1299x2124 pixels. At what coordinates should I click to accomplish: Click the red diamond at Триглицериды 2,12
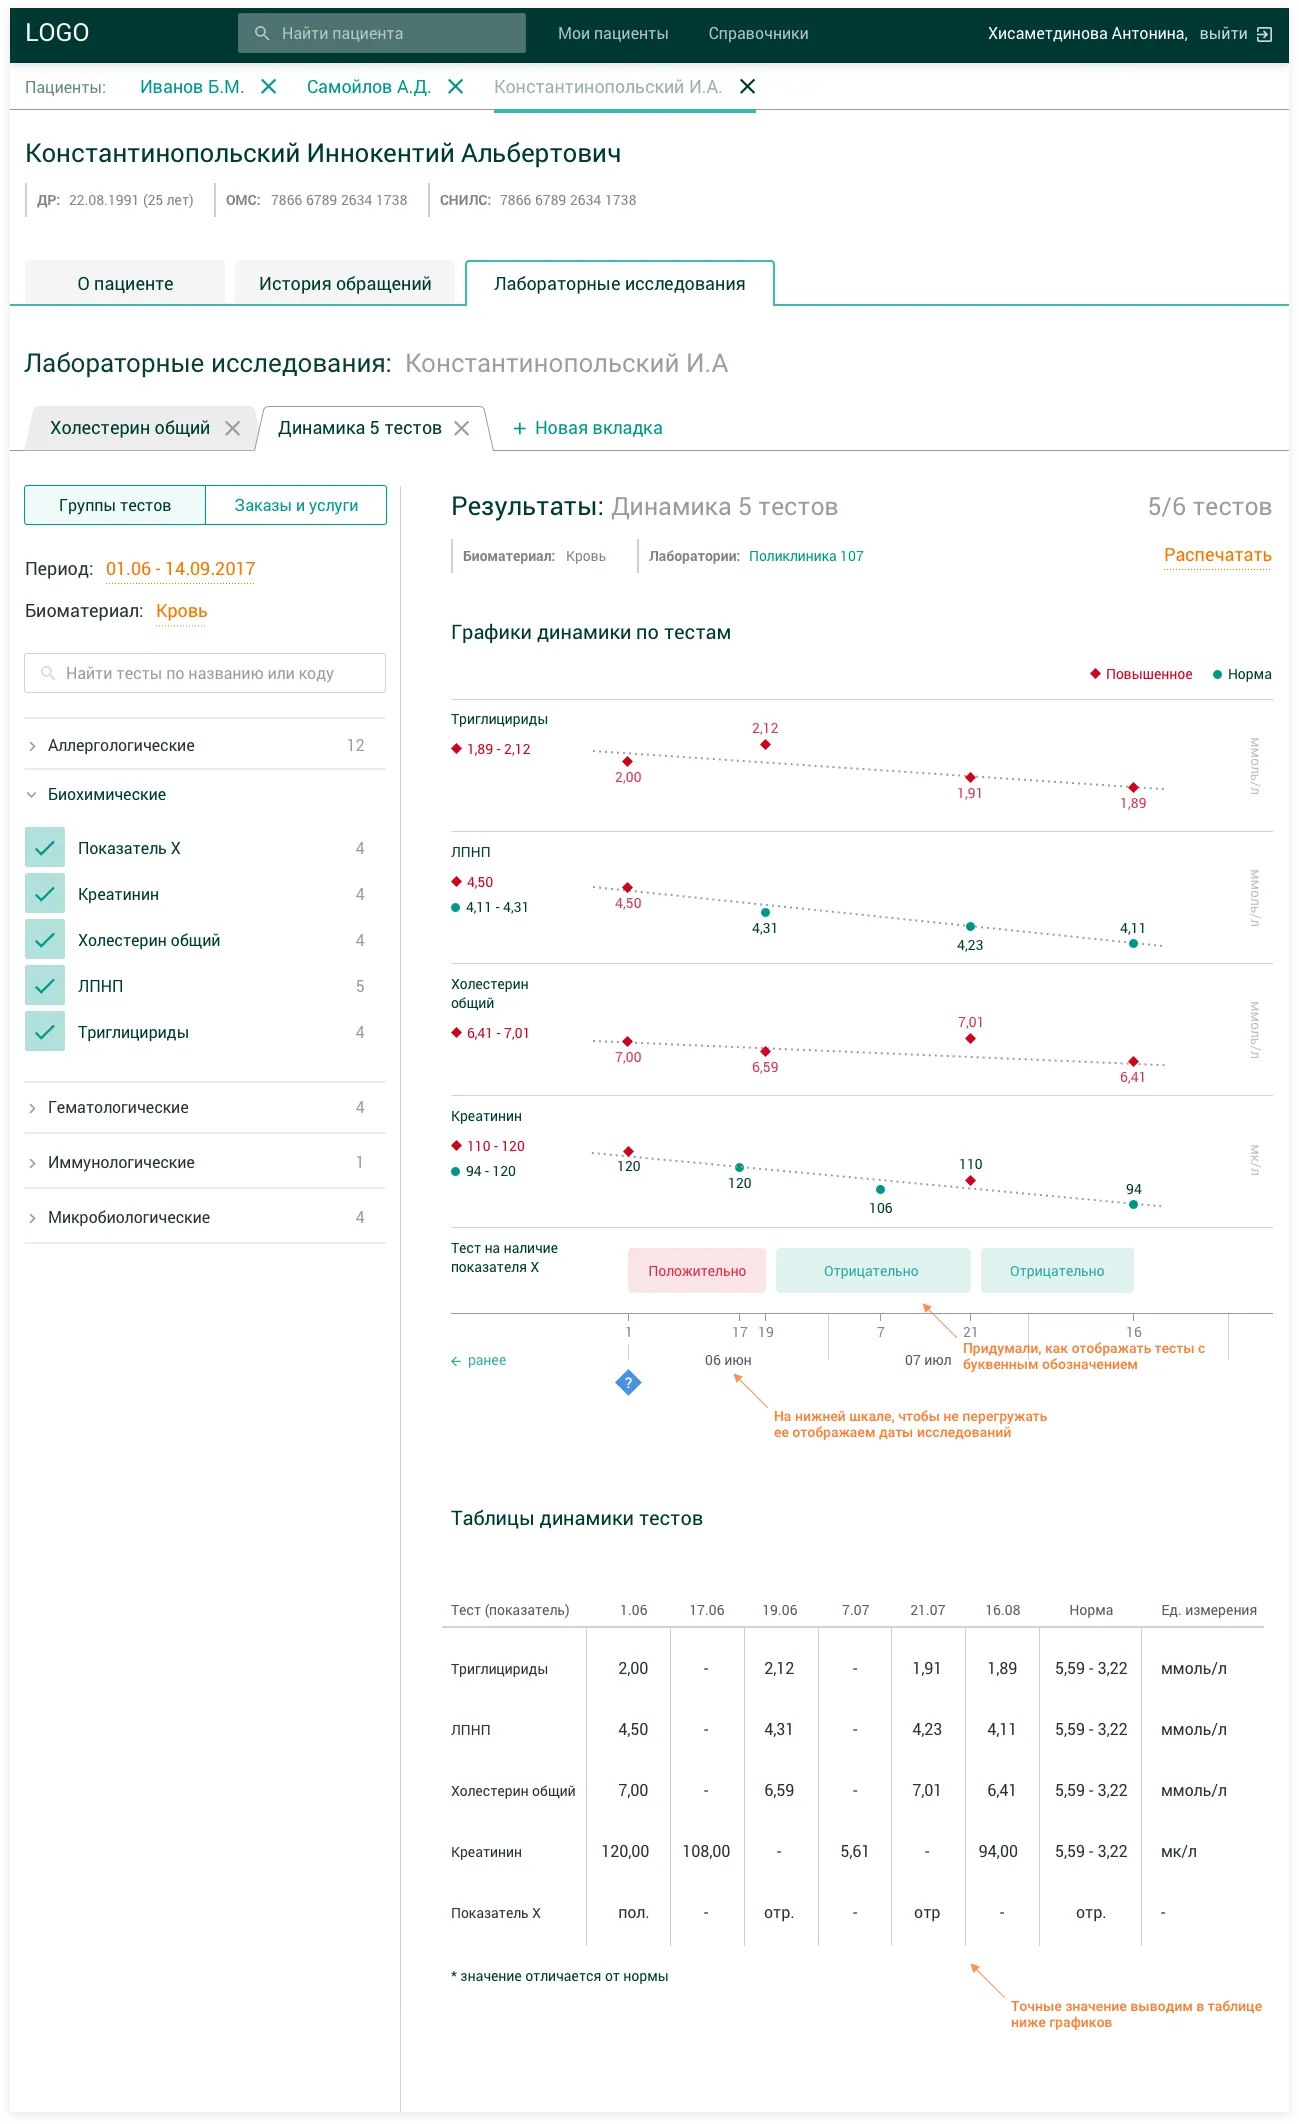coord(765,745)
